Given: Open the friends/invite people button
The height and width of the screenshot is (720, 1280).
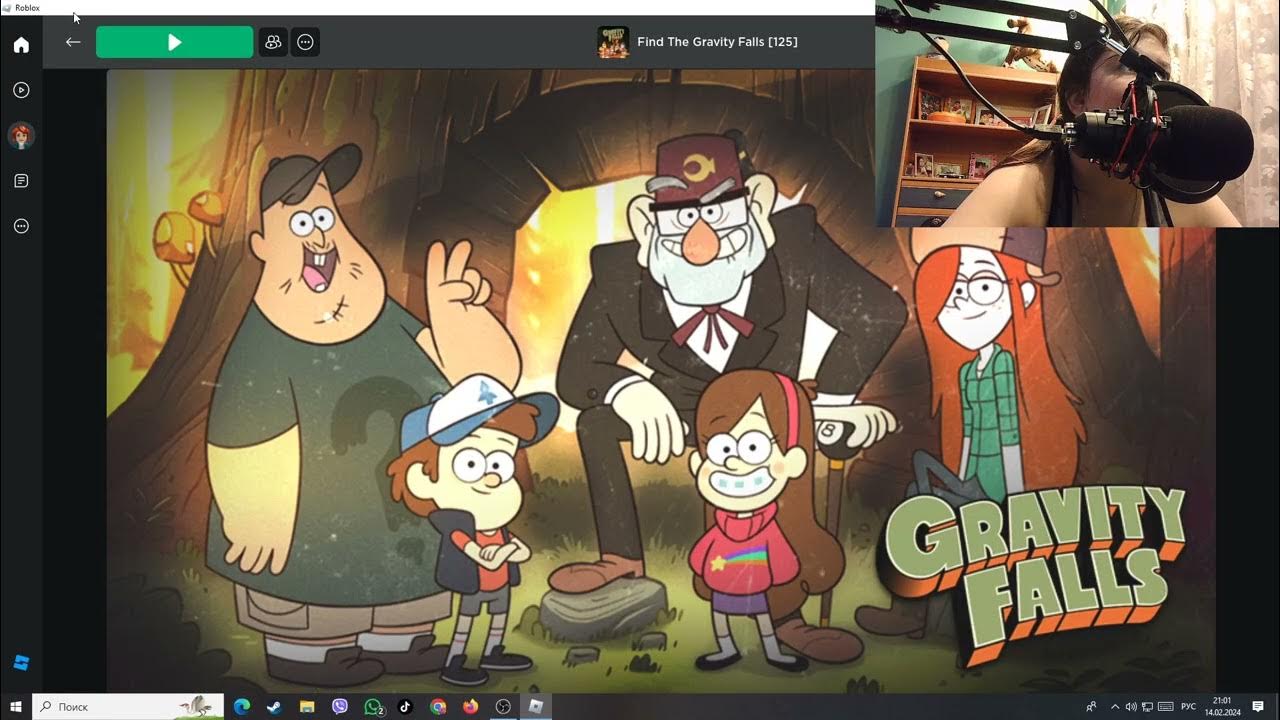Looking at the screenshot, I should click(273, 42).
